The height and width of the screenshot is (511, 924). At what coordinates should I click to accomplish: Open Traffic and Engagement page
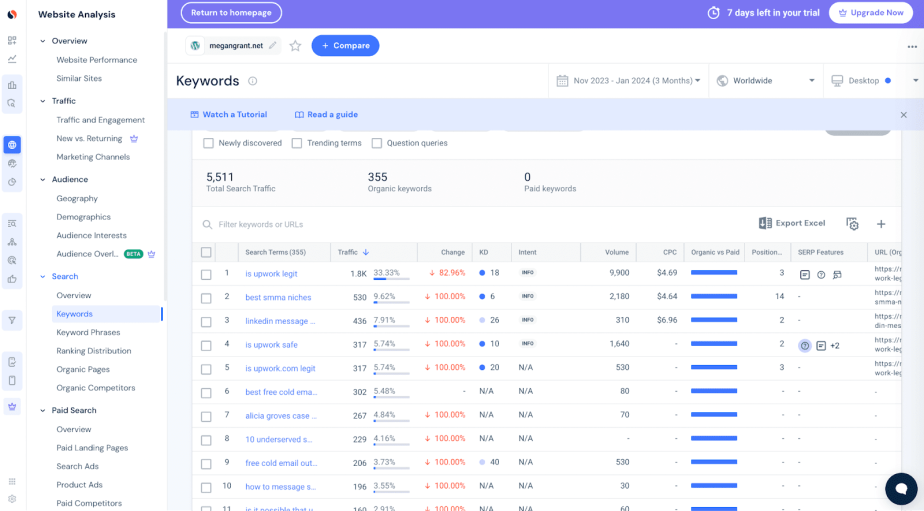[100, 120]
